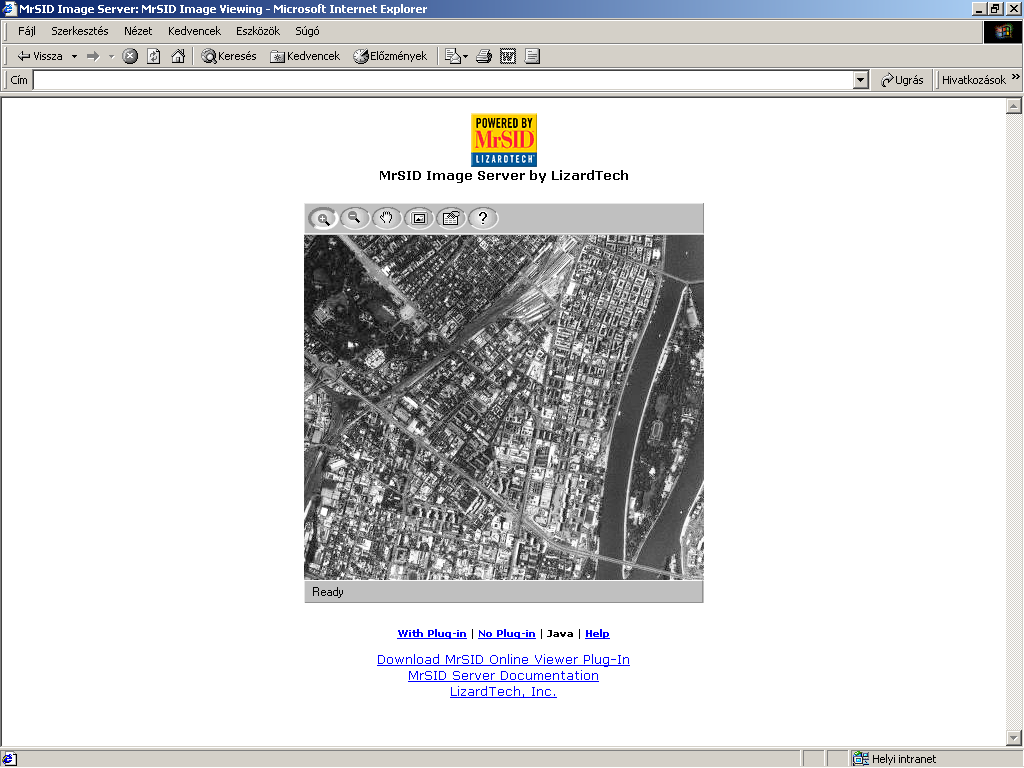Click the full image view button
This screenshot has width=1024, height=768.
(x=419, y=218)
